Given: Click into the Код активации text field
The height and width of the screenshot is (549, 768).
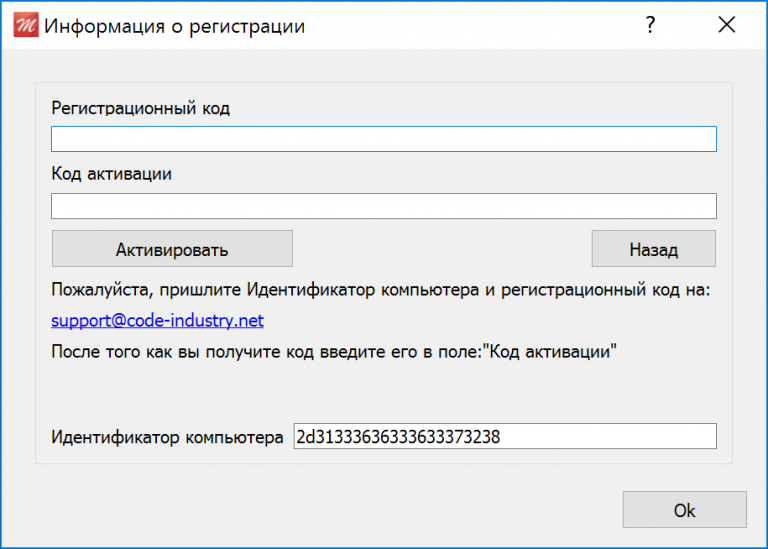Looking at the screenshot, I should (x=383, y=206).
